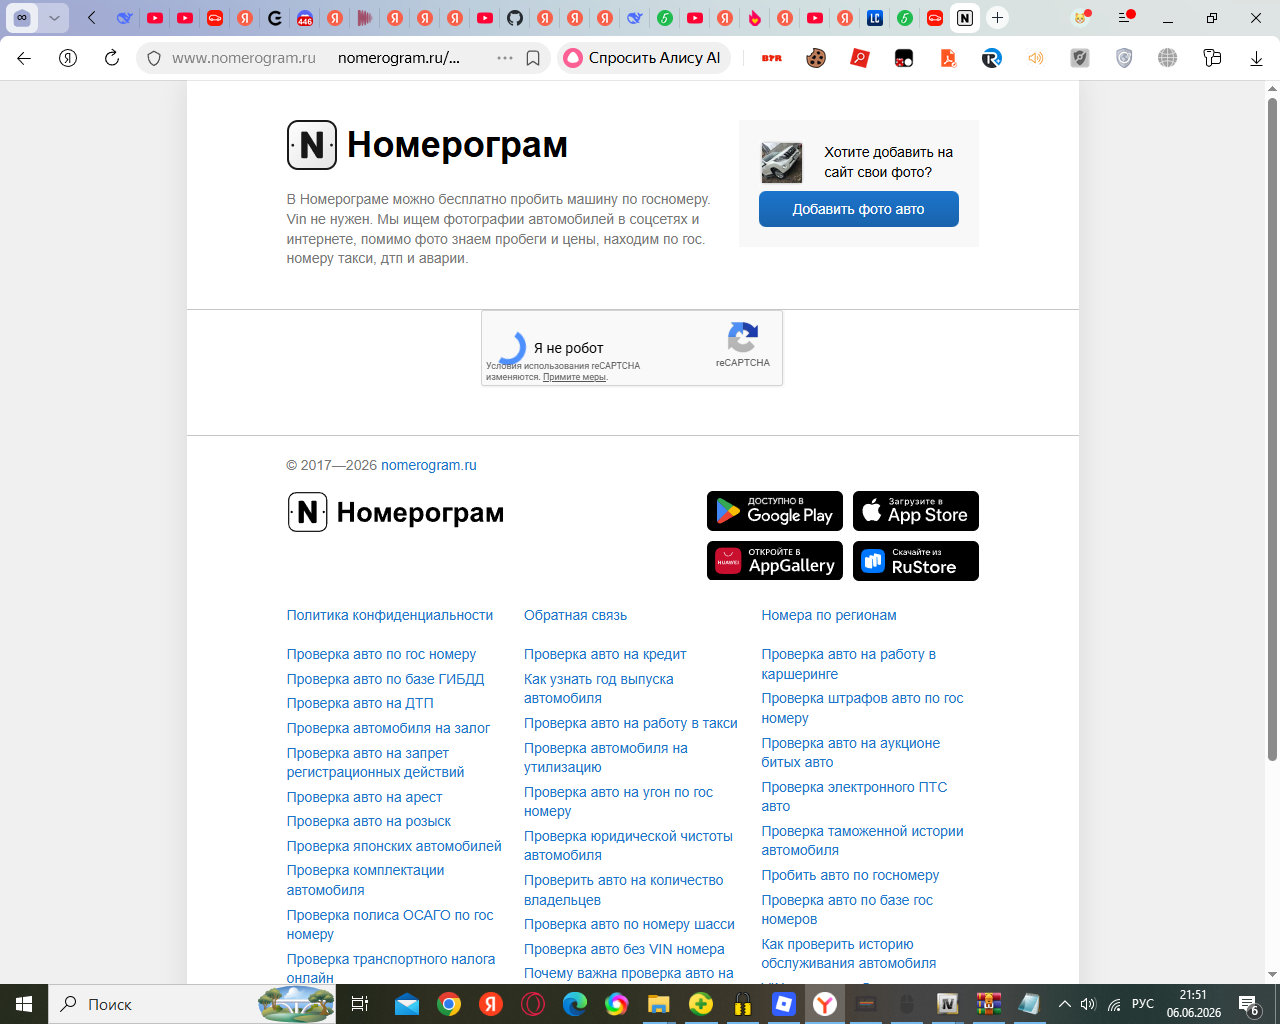Image resolution: width=1280 pixels, height=1024 pixels.
Task: Show hidden system tray icons
Action: tap(1064, 1004)
